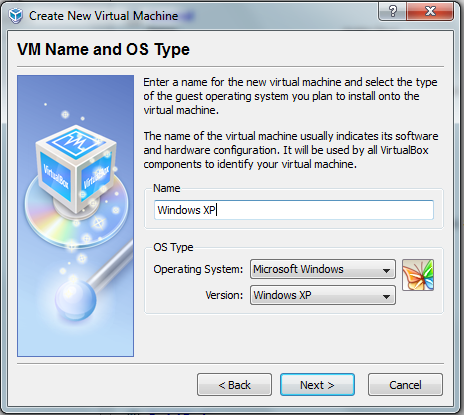Screen dimensions: 464x416
Task: Go to the previous step with Back
Action: [x=234, y=385]
